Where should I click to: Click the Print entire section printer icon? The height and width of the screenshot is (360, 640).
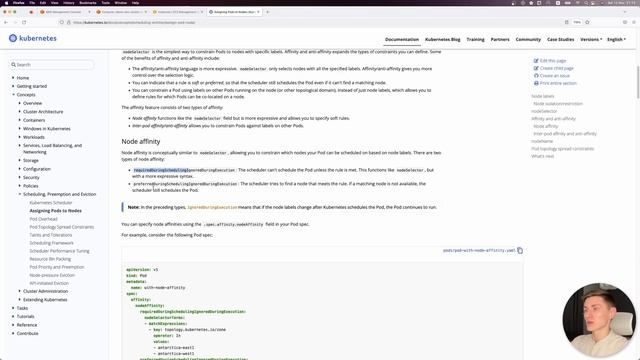click(536, 83)
